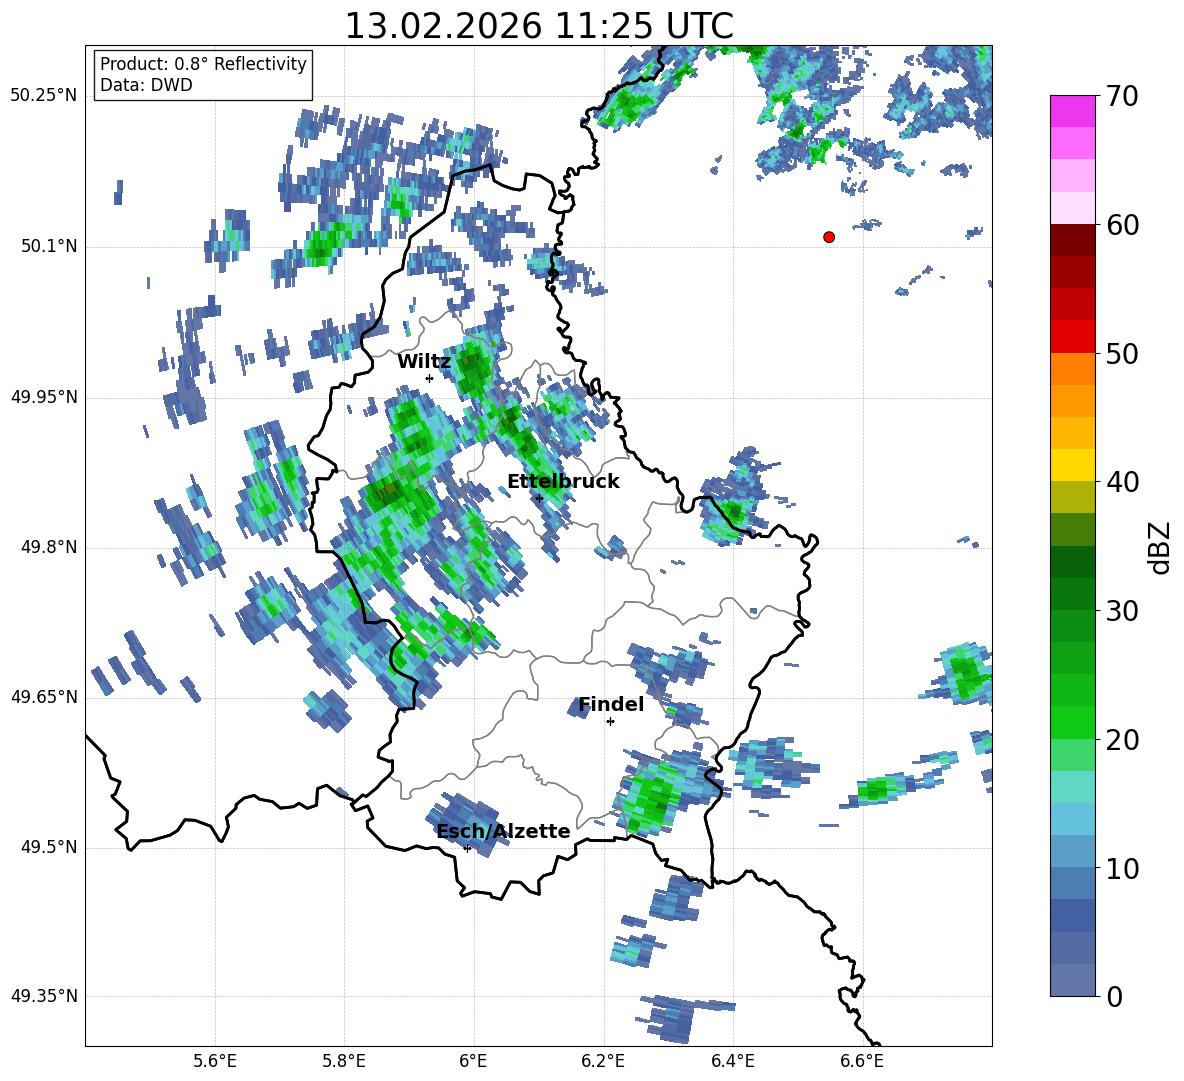The height and width of the screenshot is (1081, 1184).
Task: Click the Ettelbruck city label
Action: (563, 482)
